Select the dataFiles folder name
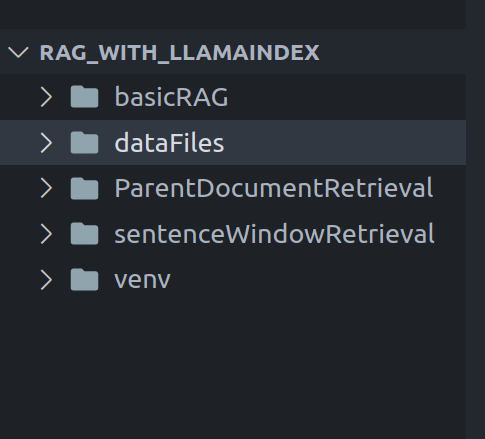Viewport: 485px width, 439px height. pos(169,143)
